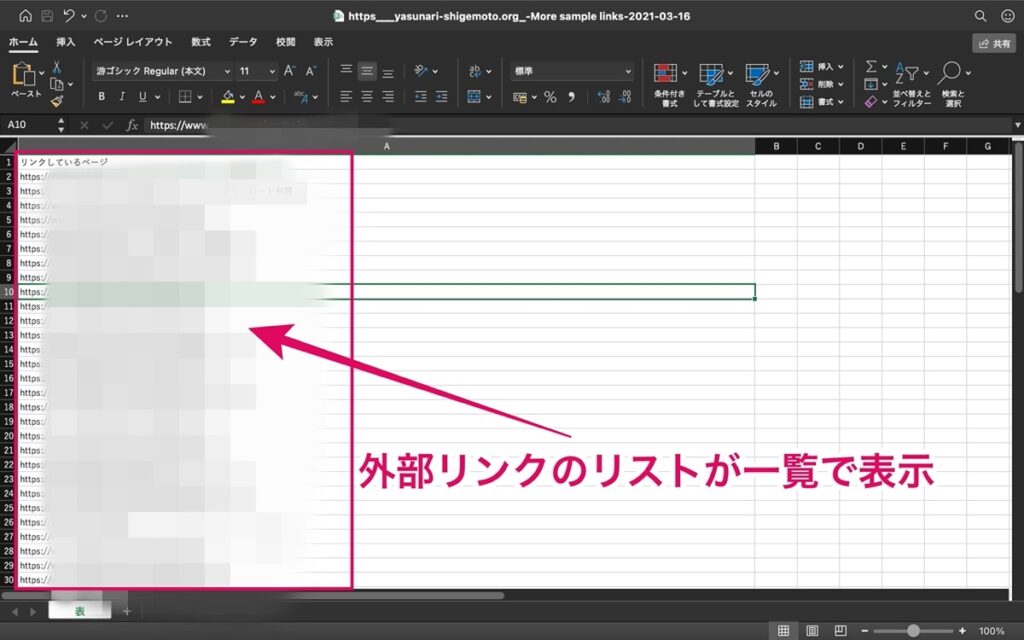Click the smiley feedback icon
Screen dimensions: 1024x640
[1008, 16]
